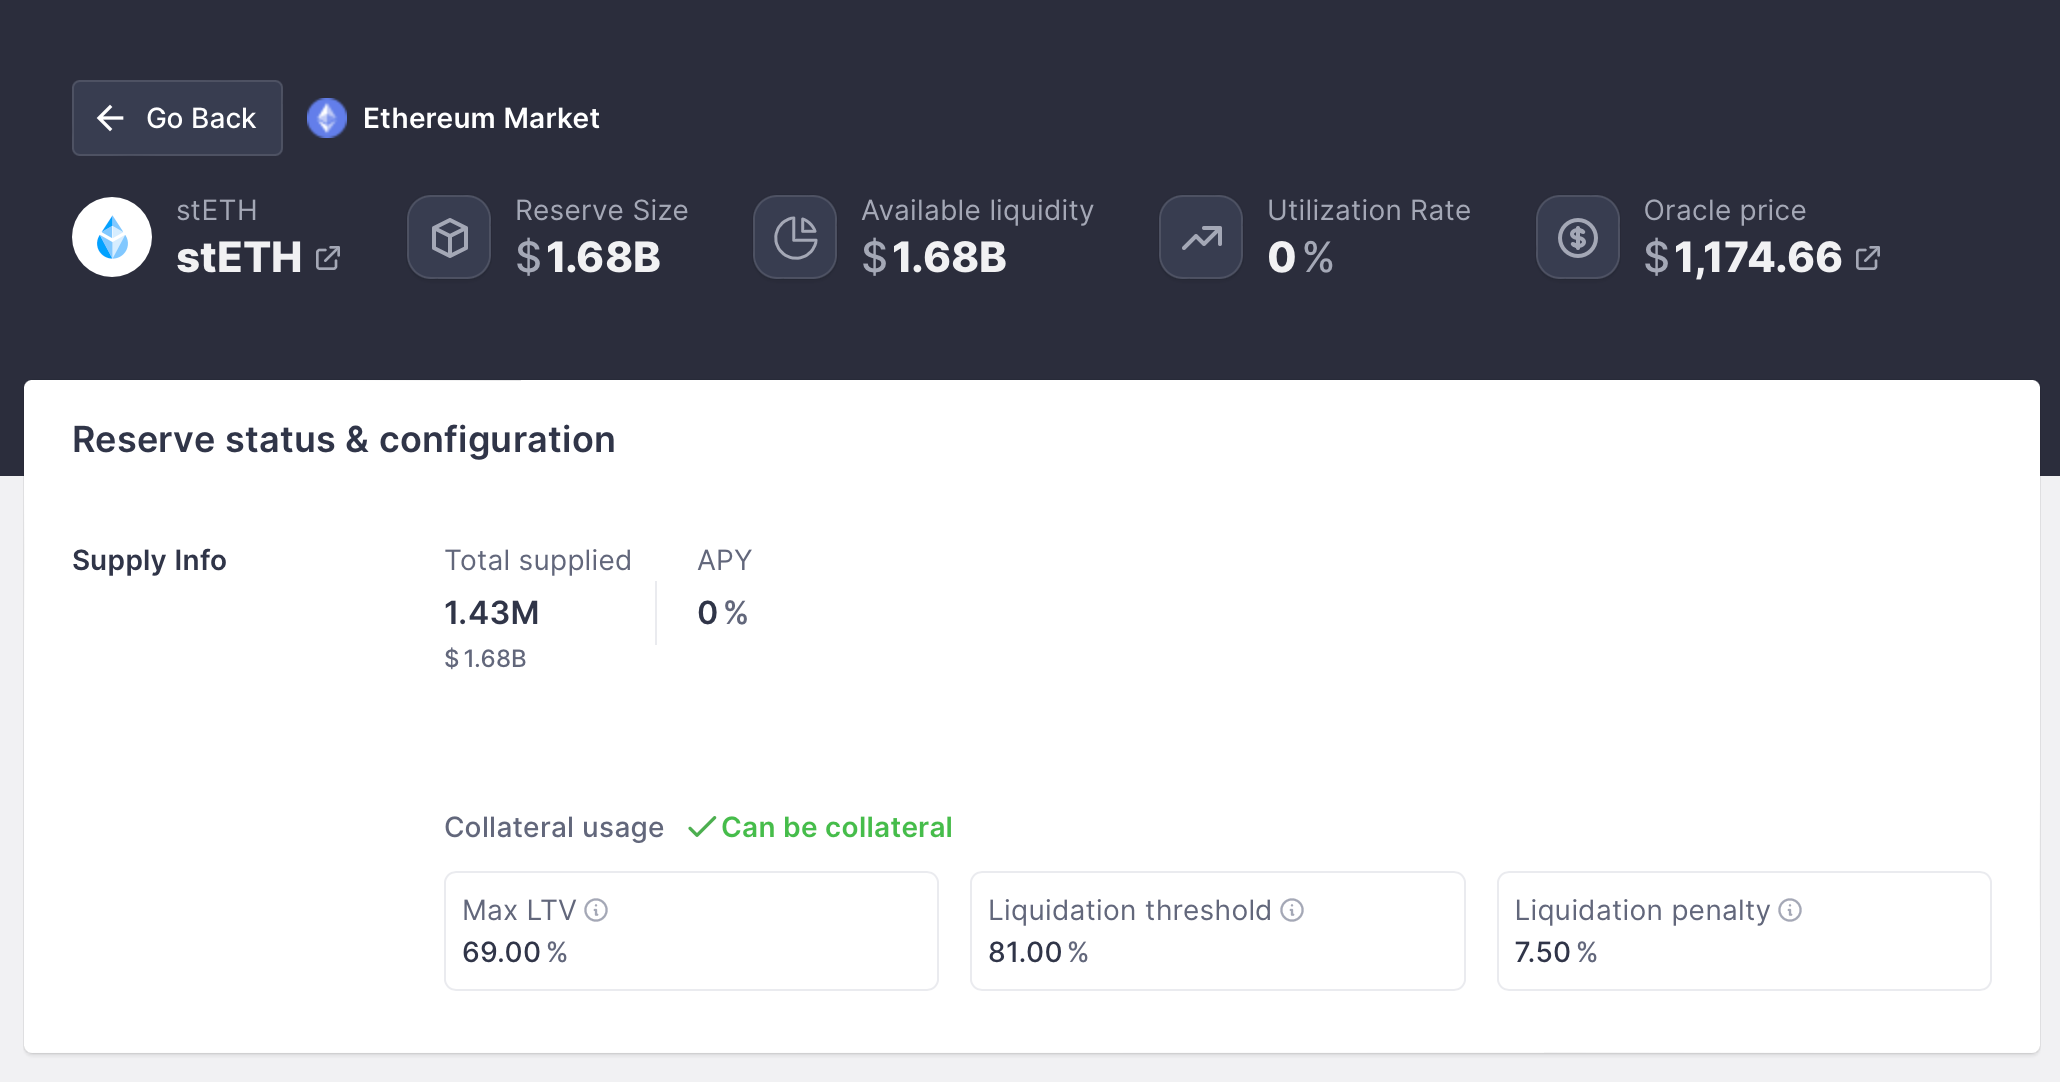Show the Max LTV info tooltip

pyautogui.click(x=596, y=910)
